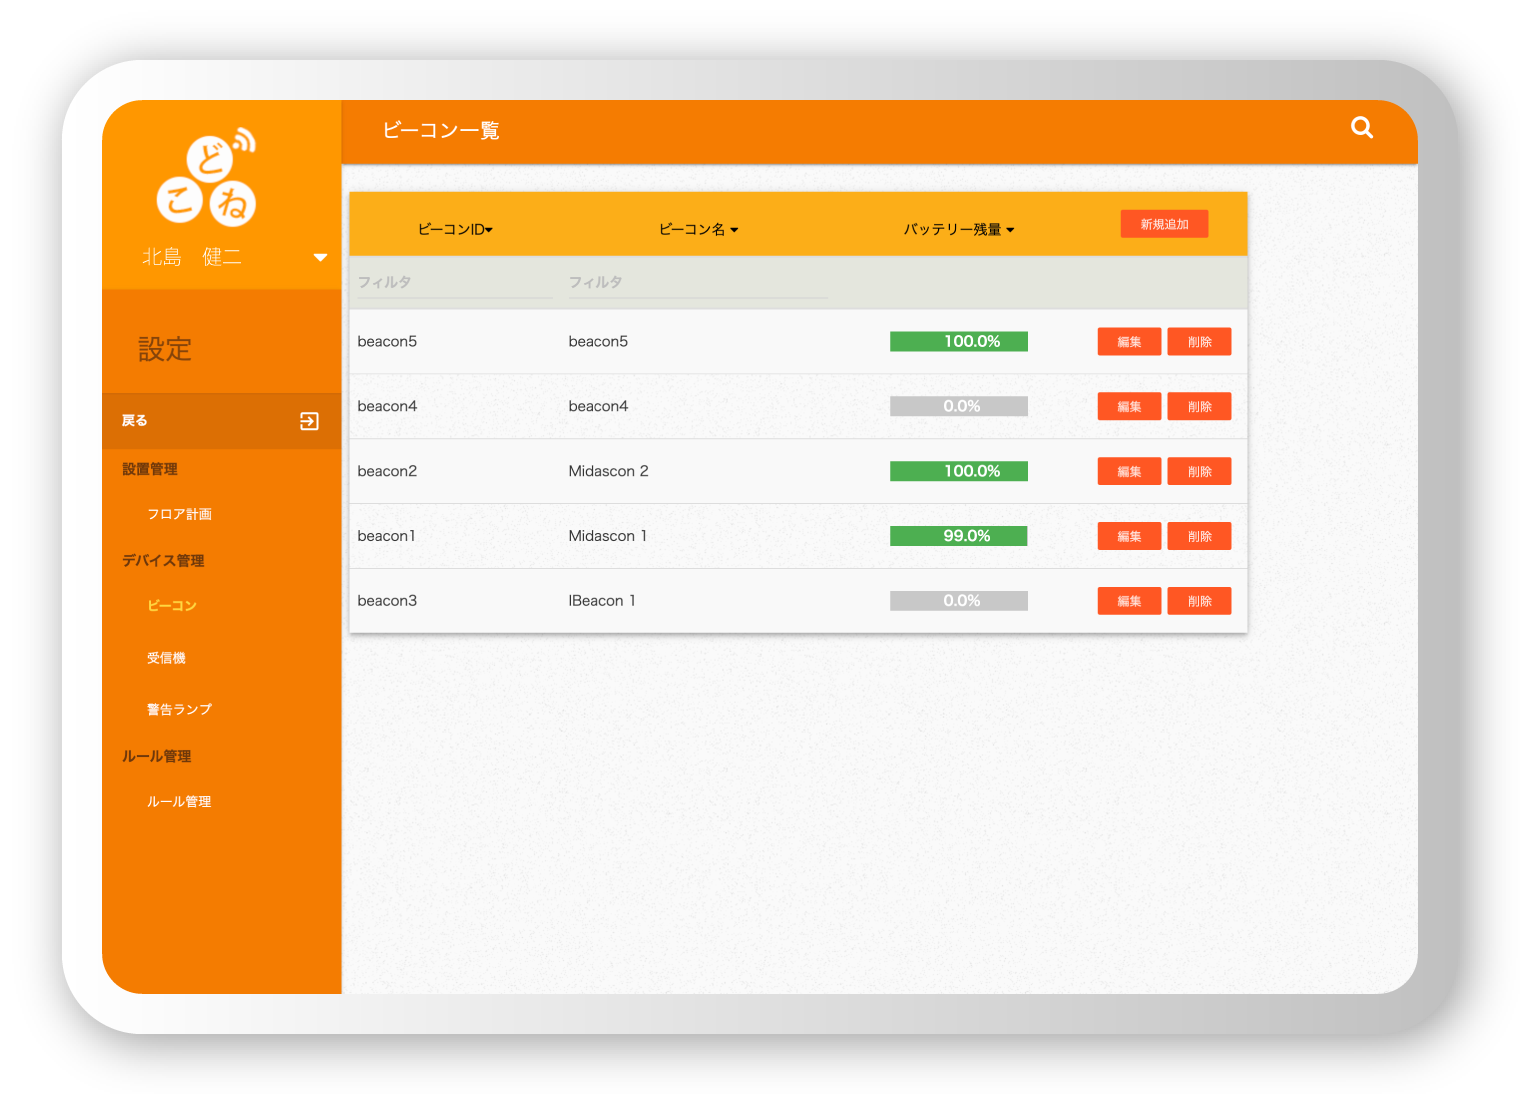Click 削除 for beacon3
The height and width of the screenshot is (1094, 1520).
pyautogui.click(x=1199, y=601)
